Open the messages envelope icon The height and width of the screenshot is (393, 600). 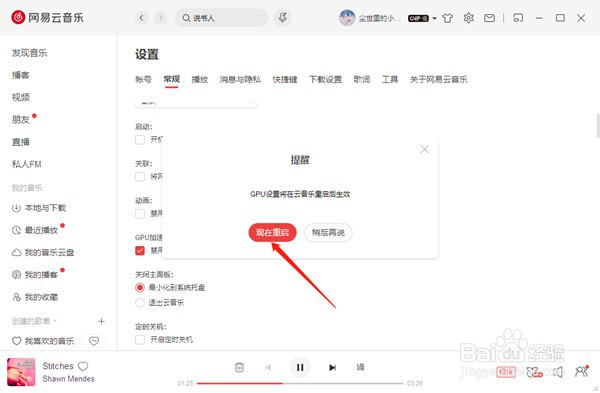pyautogui.click(x=489, y=18)
